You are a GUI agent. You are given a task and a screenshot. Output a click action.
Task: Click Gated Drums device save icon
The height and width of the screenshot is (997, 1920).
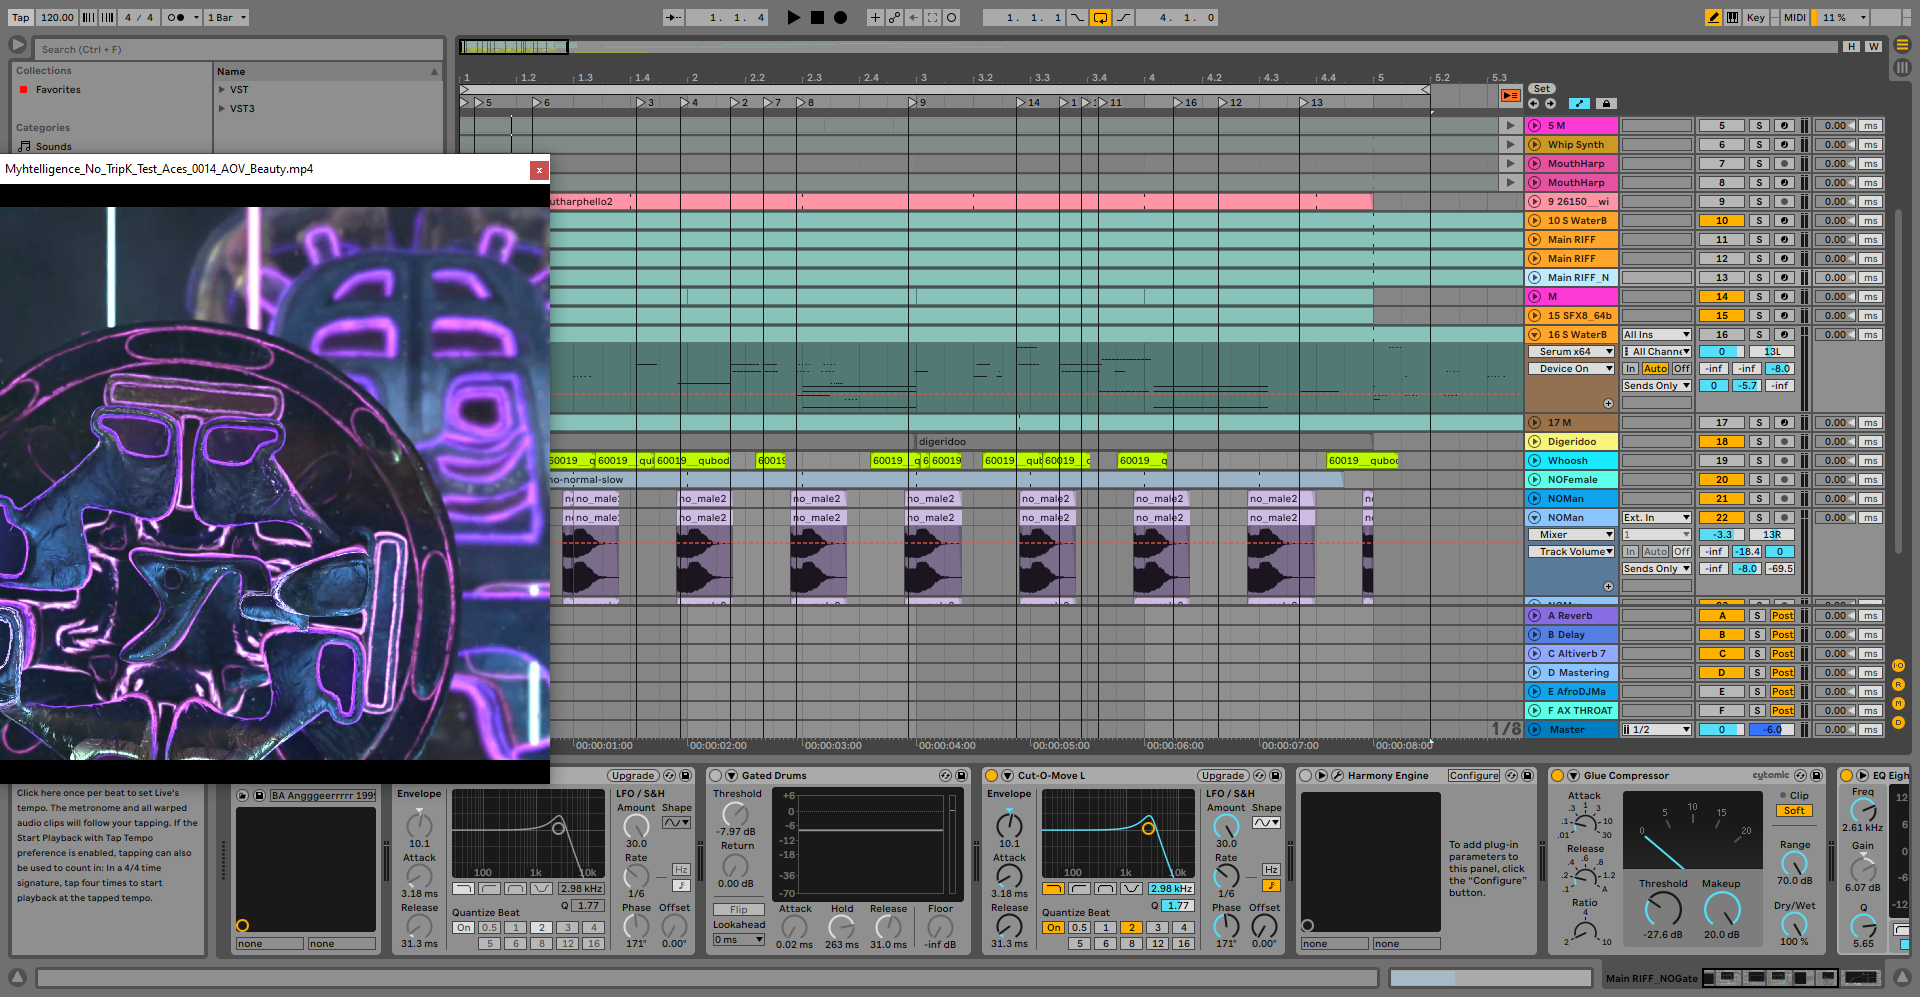961,775
